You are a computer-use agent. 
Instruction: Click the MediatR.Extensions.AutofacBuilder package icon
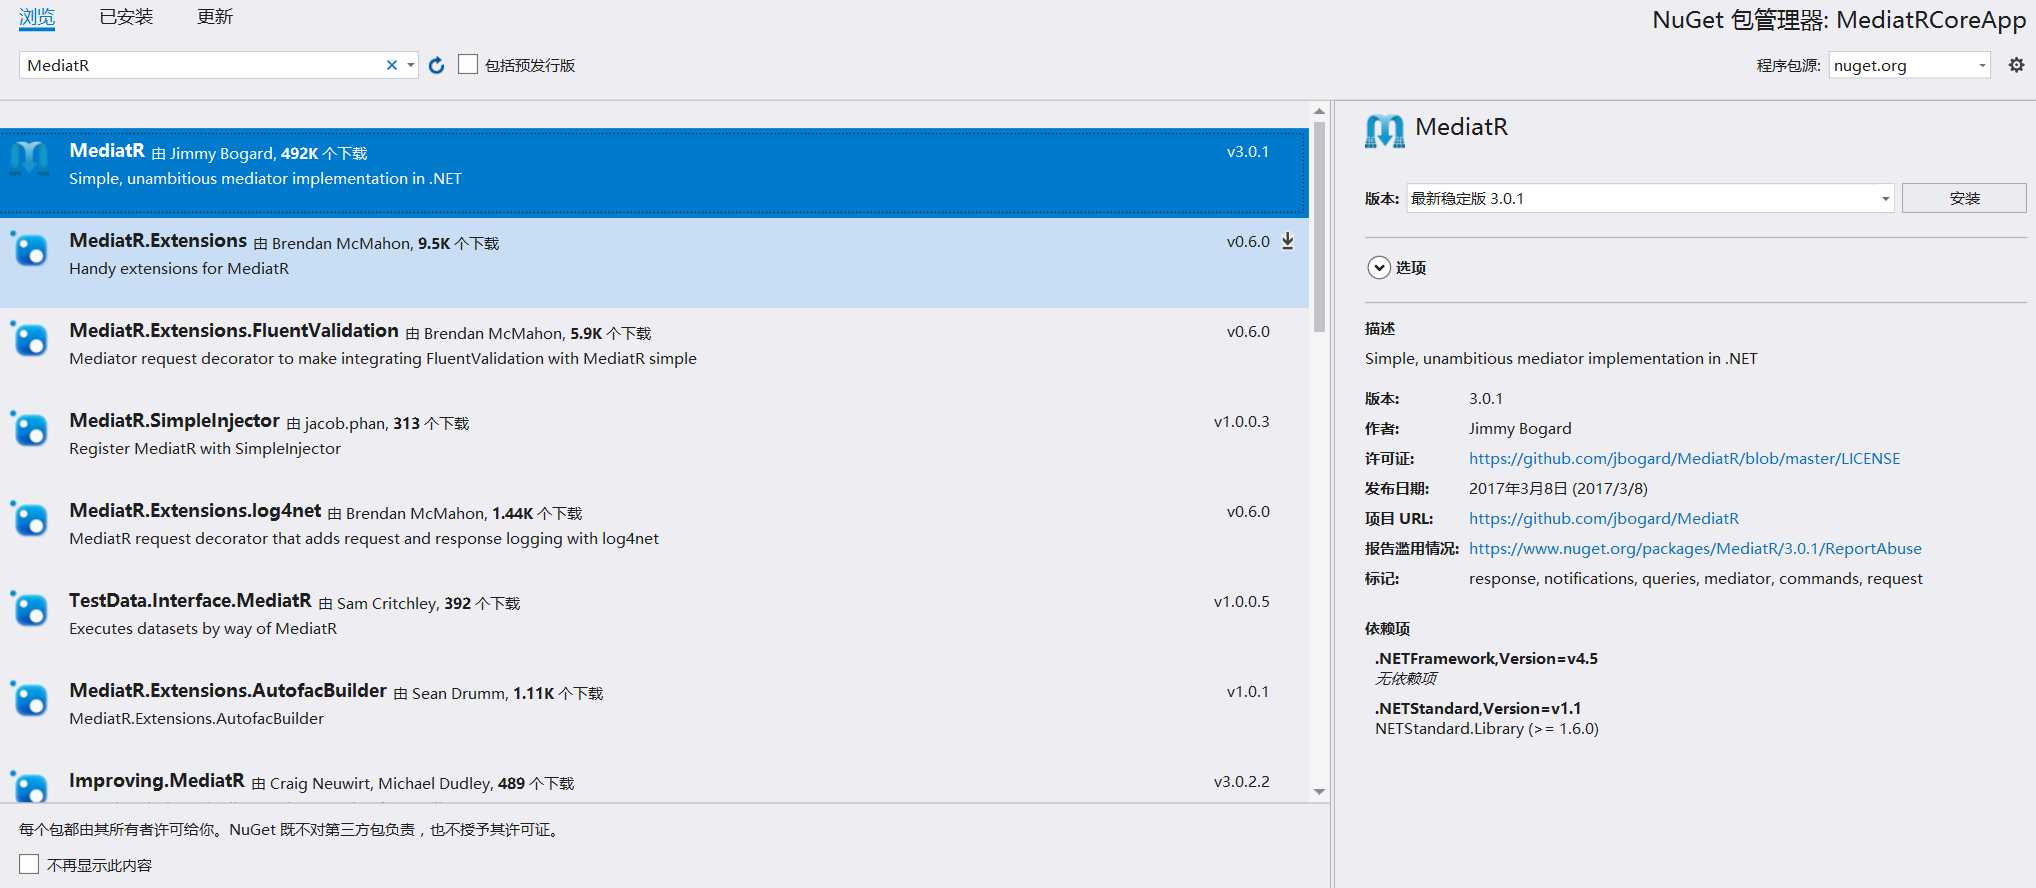(29, 698)
